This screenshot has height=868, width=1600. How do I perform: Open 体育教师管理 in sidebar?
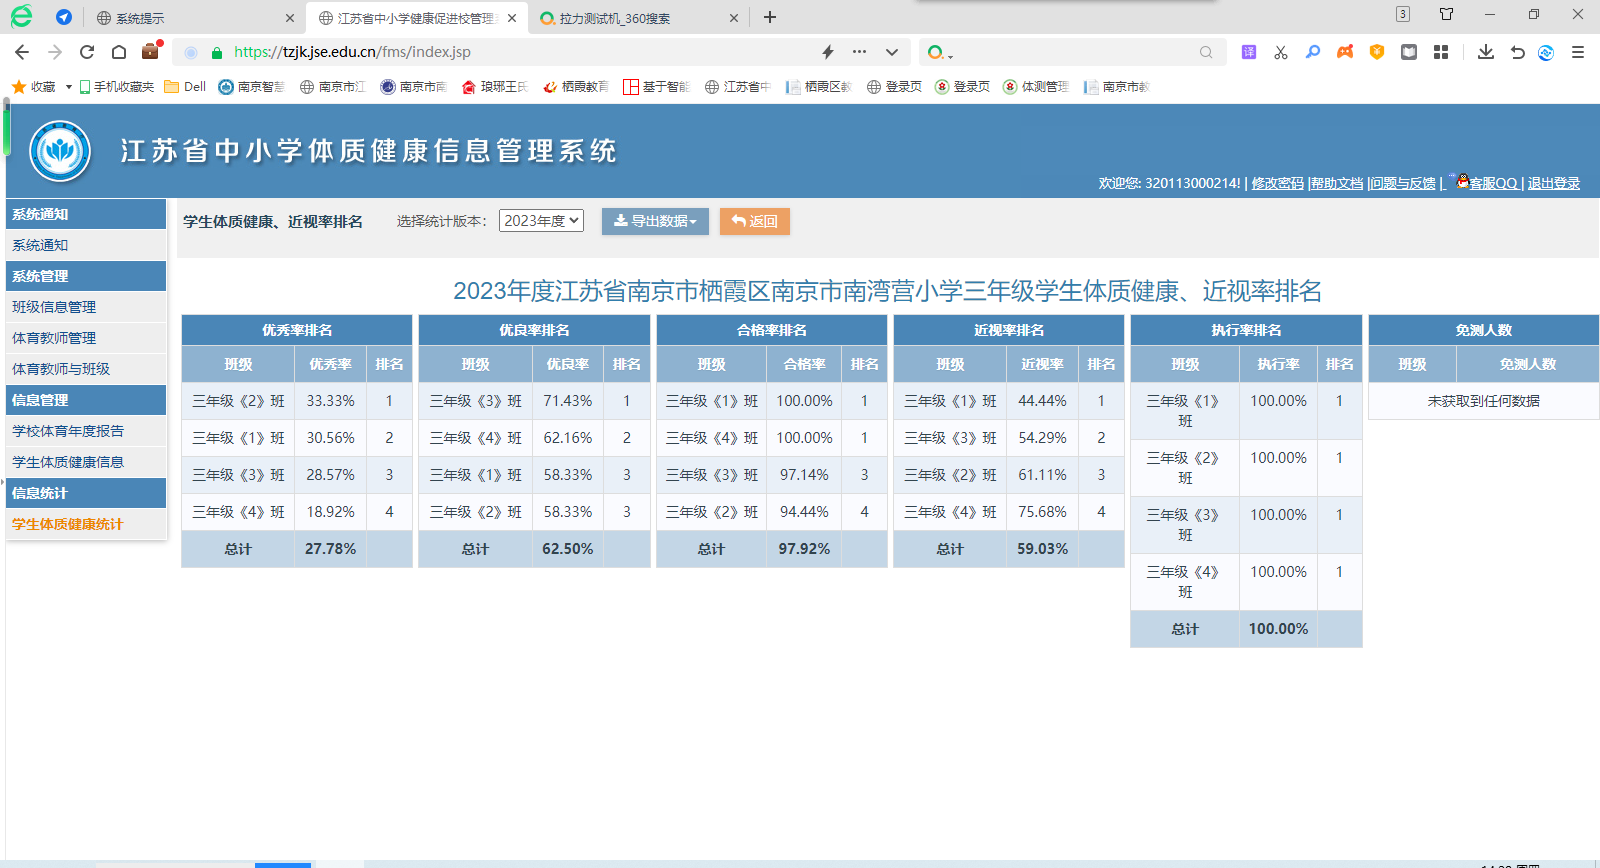click(86, 338)
